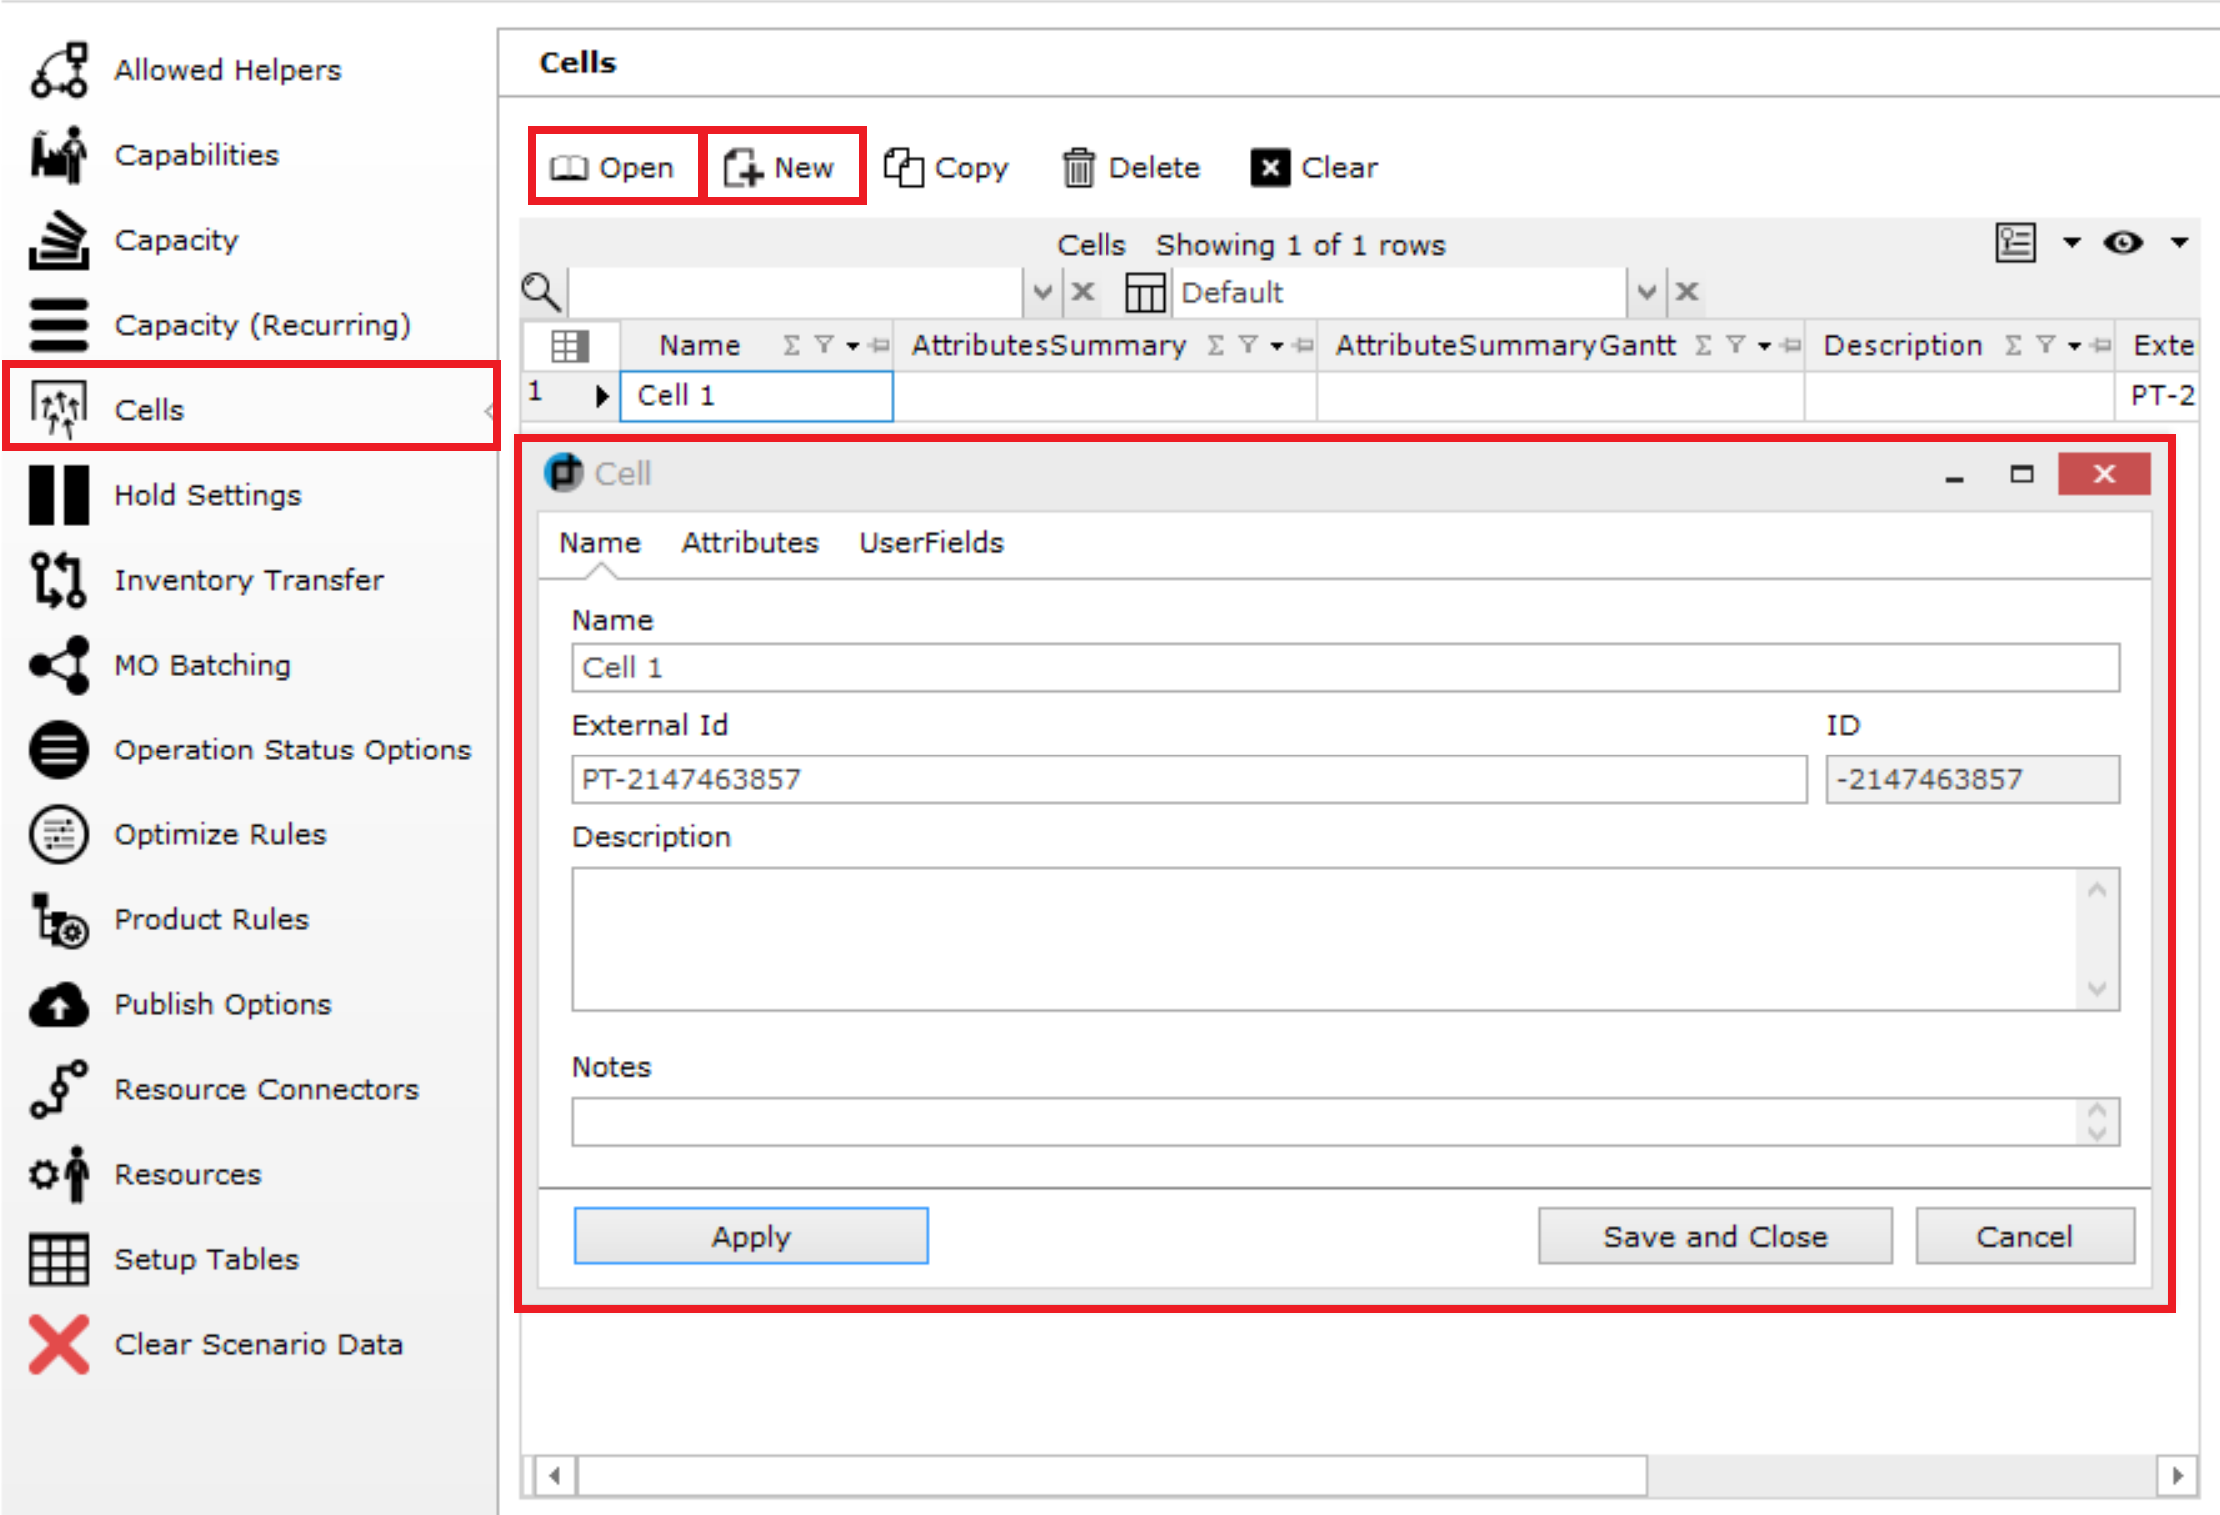The width and height of the screenshot is (2220, 1515).
Task: Open Operation Status Options in the sidebar
Action: (292, 750)
